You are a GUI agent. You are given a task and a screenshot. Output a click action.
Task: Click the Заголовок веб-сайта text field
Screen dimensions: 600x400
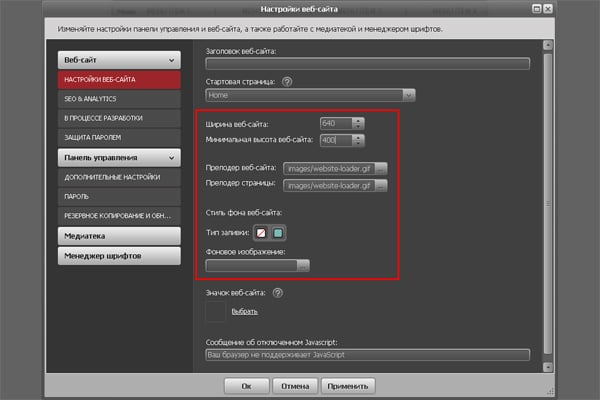coord(366,63)
